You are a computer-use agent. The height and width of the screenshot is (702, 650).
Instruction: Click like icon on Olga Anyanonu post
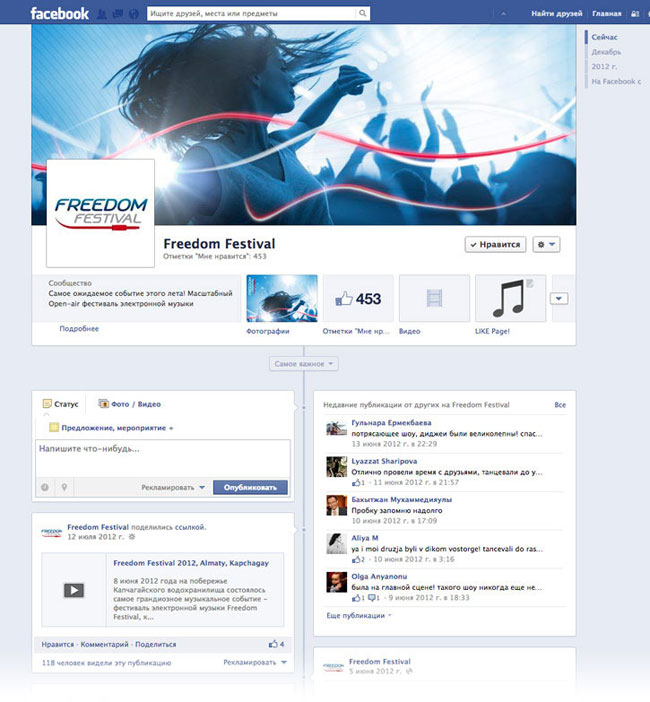pos(356,598)
